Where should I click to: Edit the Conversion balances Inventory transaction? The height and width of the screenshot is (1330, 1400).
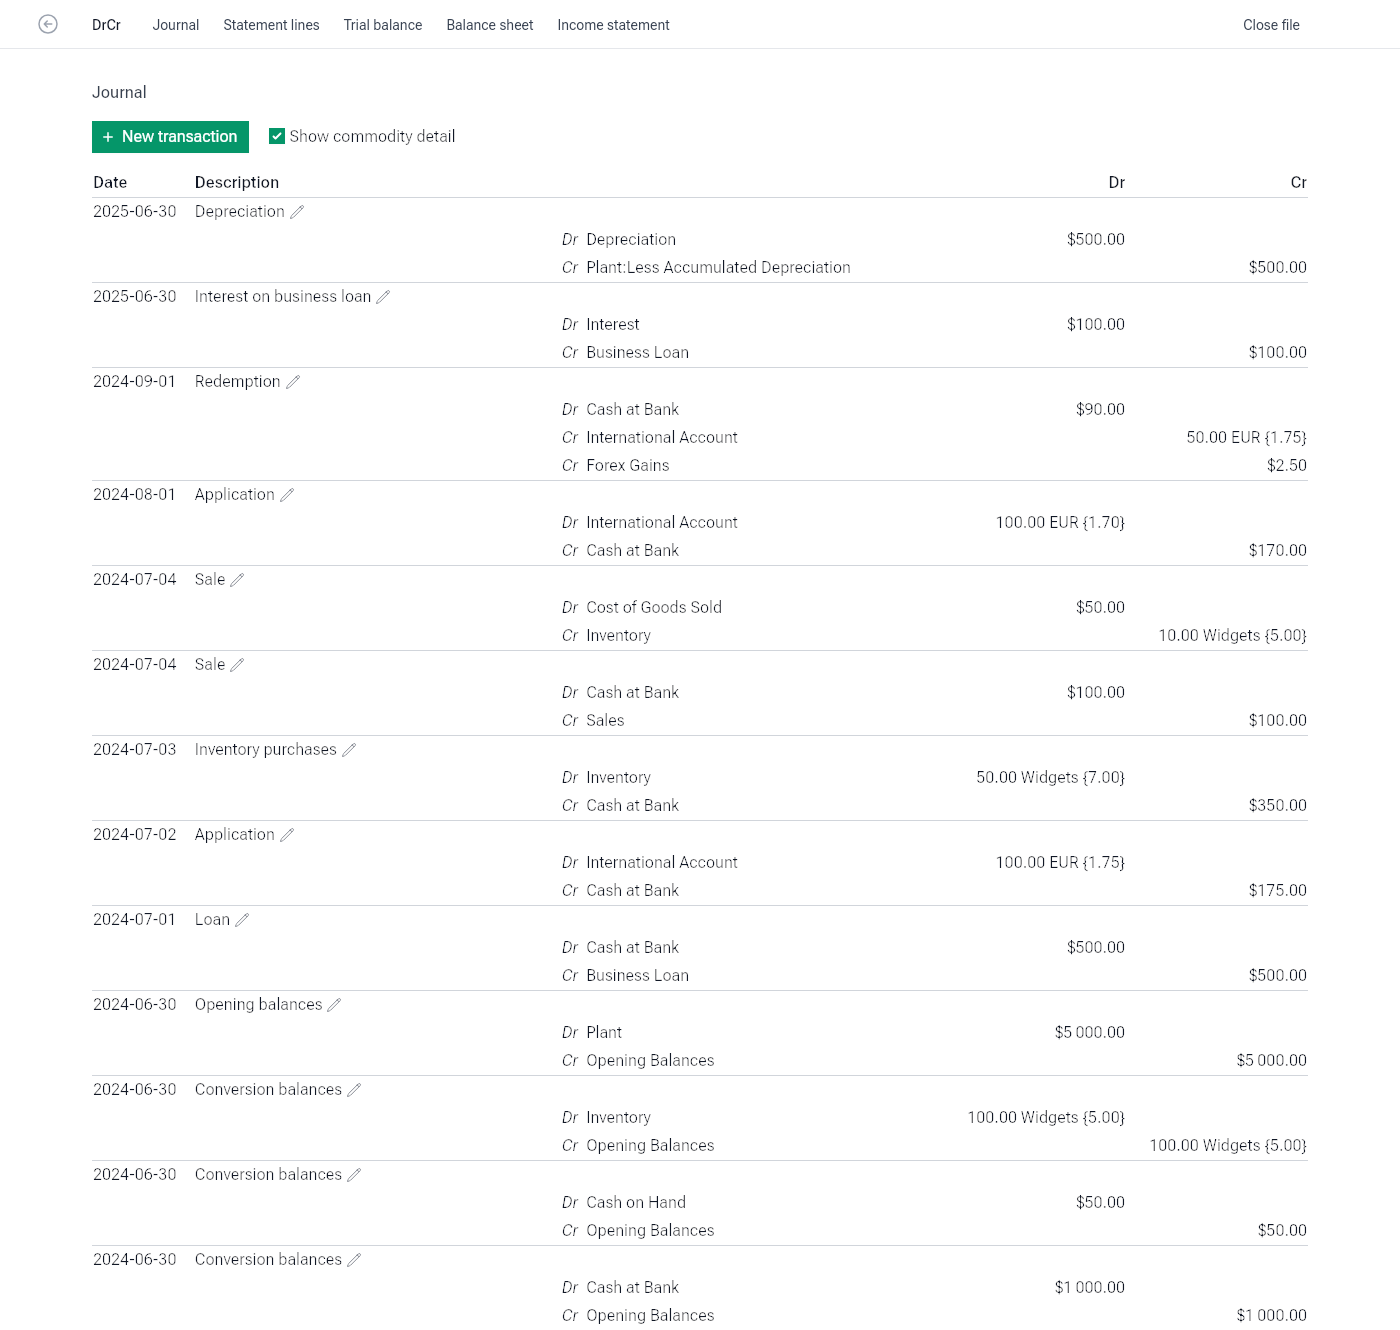coord(354,1090)
